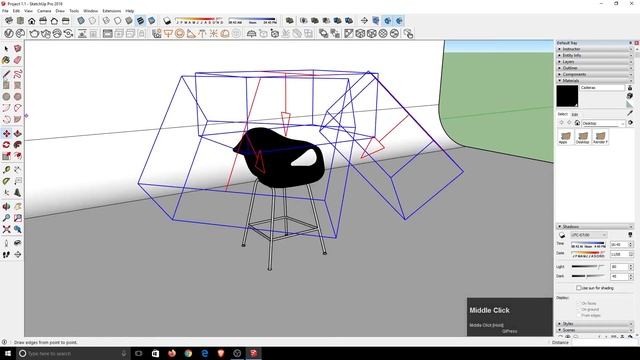Screen dimensions: 640x360
Task: Choose the Paint Bucket tool
Action: coord(6,60)
